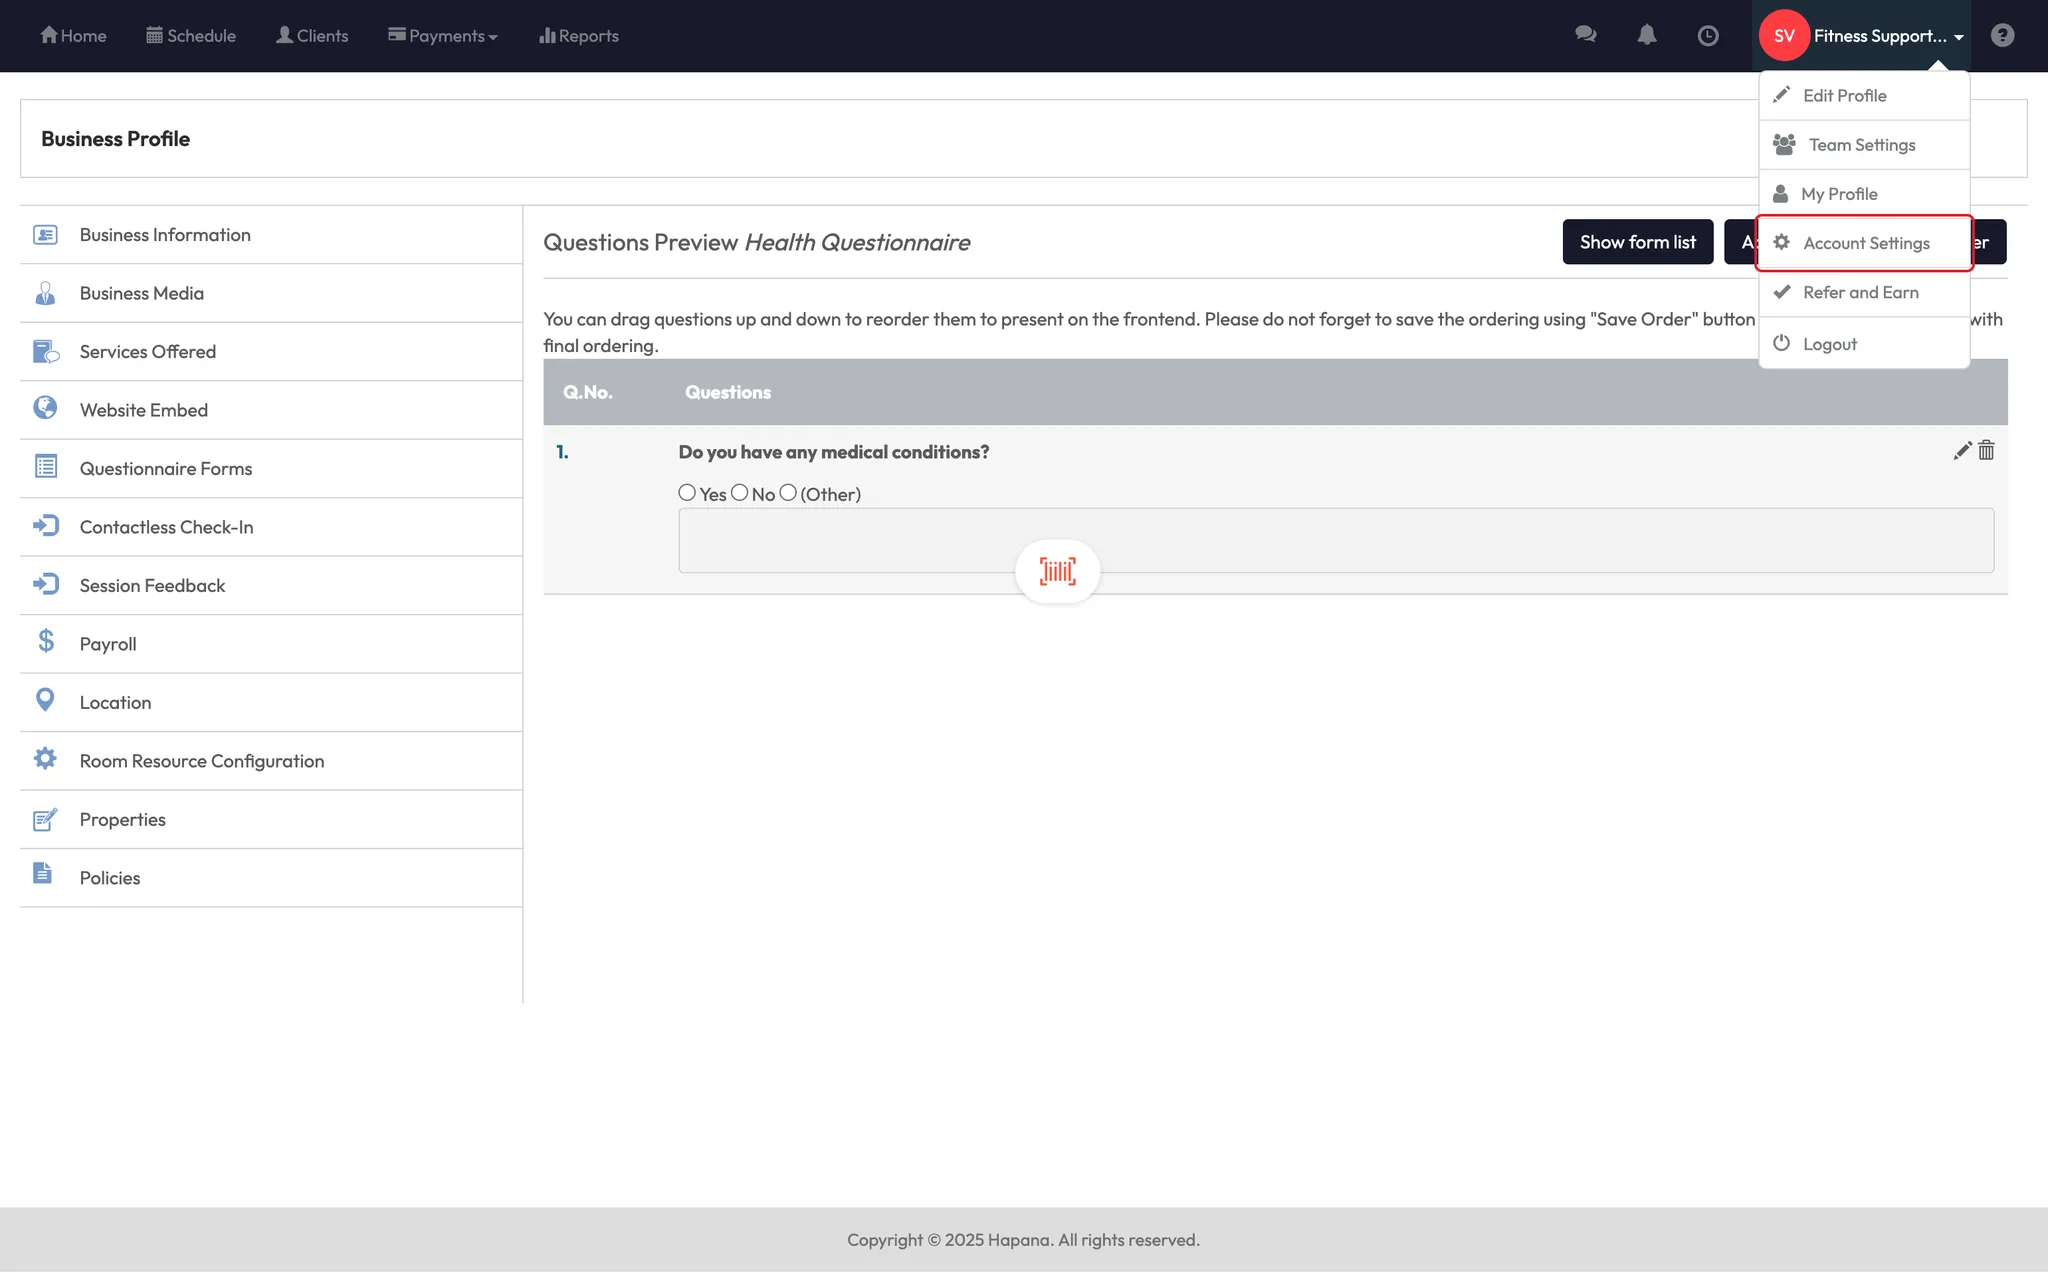
Task: Open Questionnaire Forms in sidebar
Action: (166, 468)
